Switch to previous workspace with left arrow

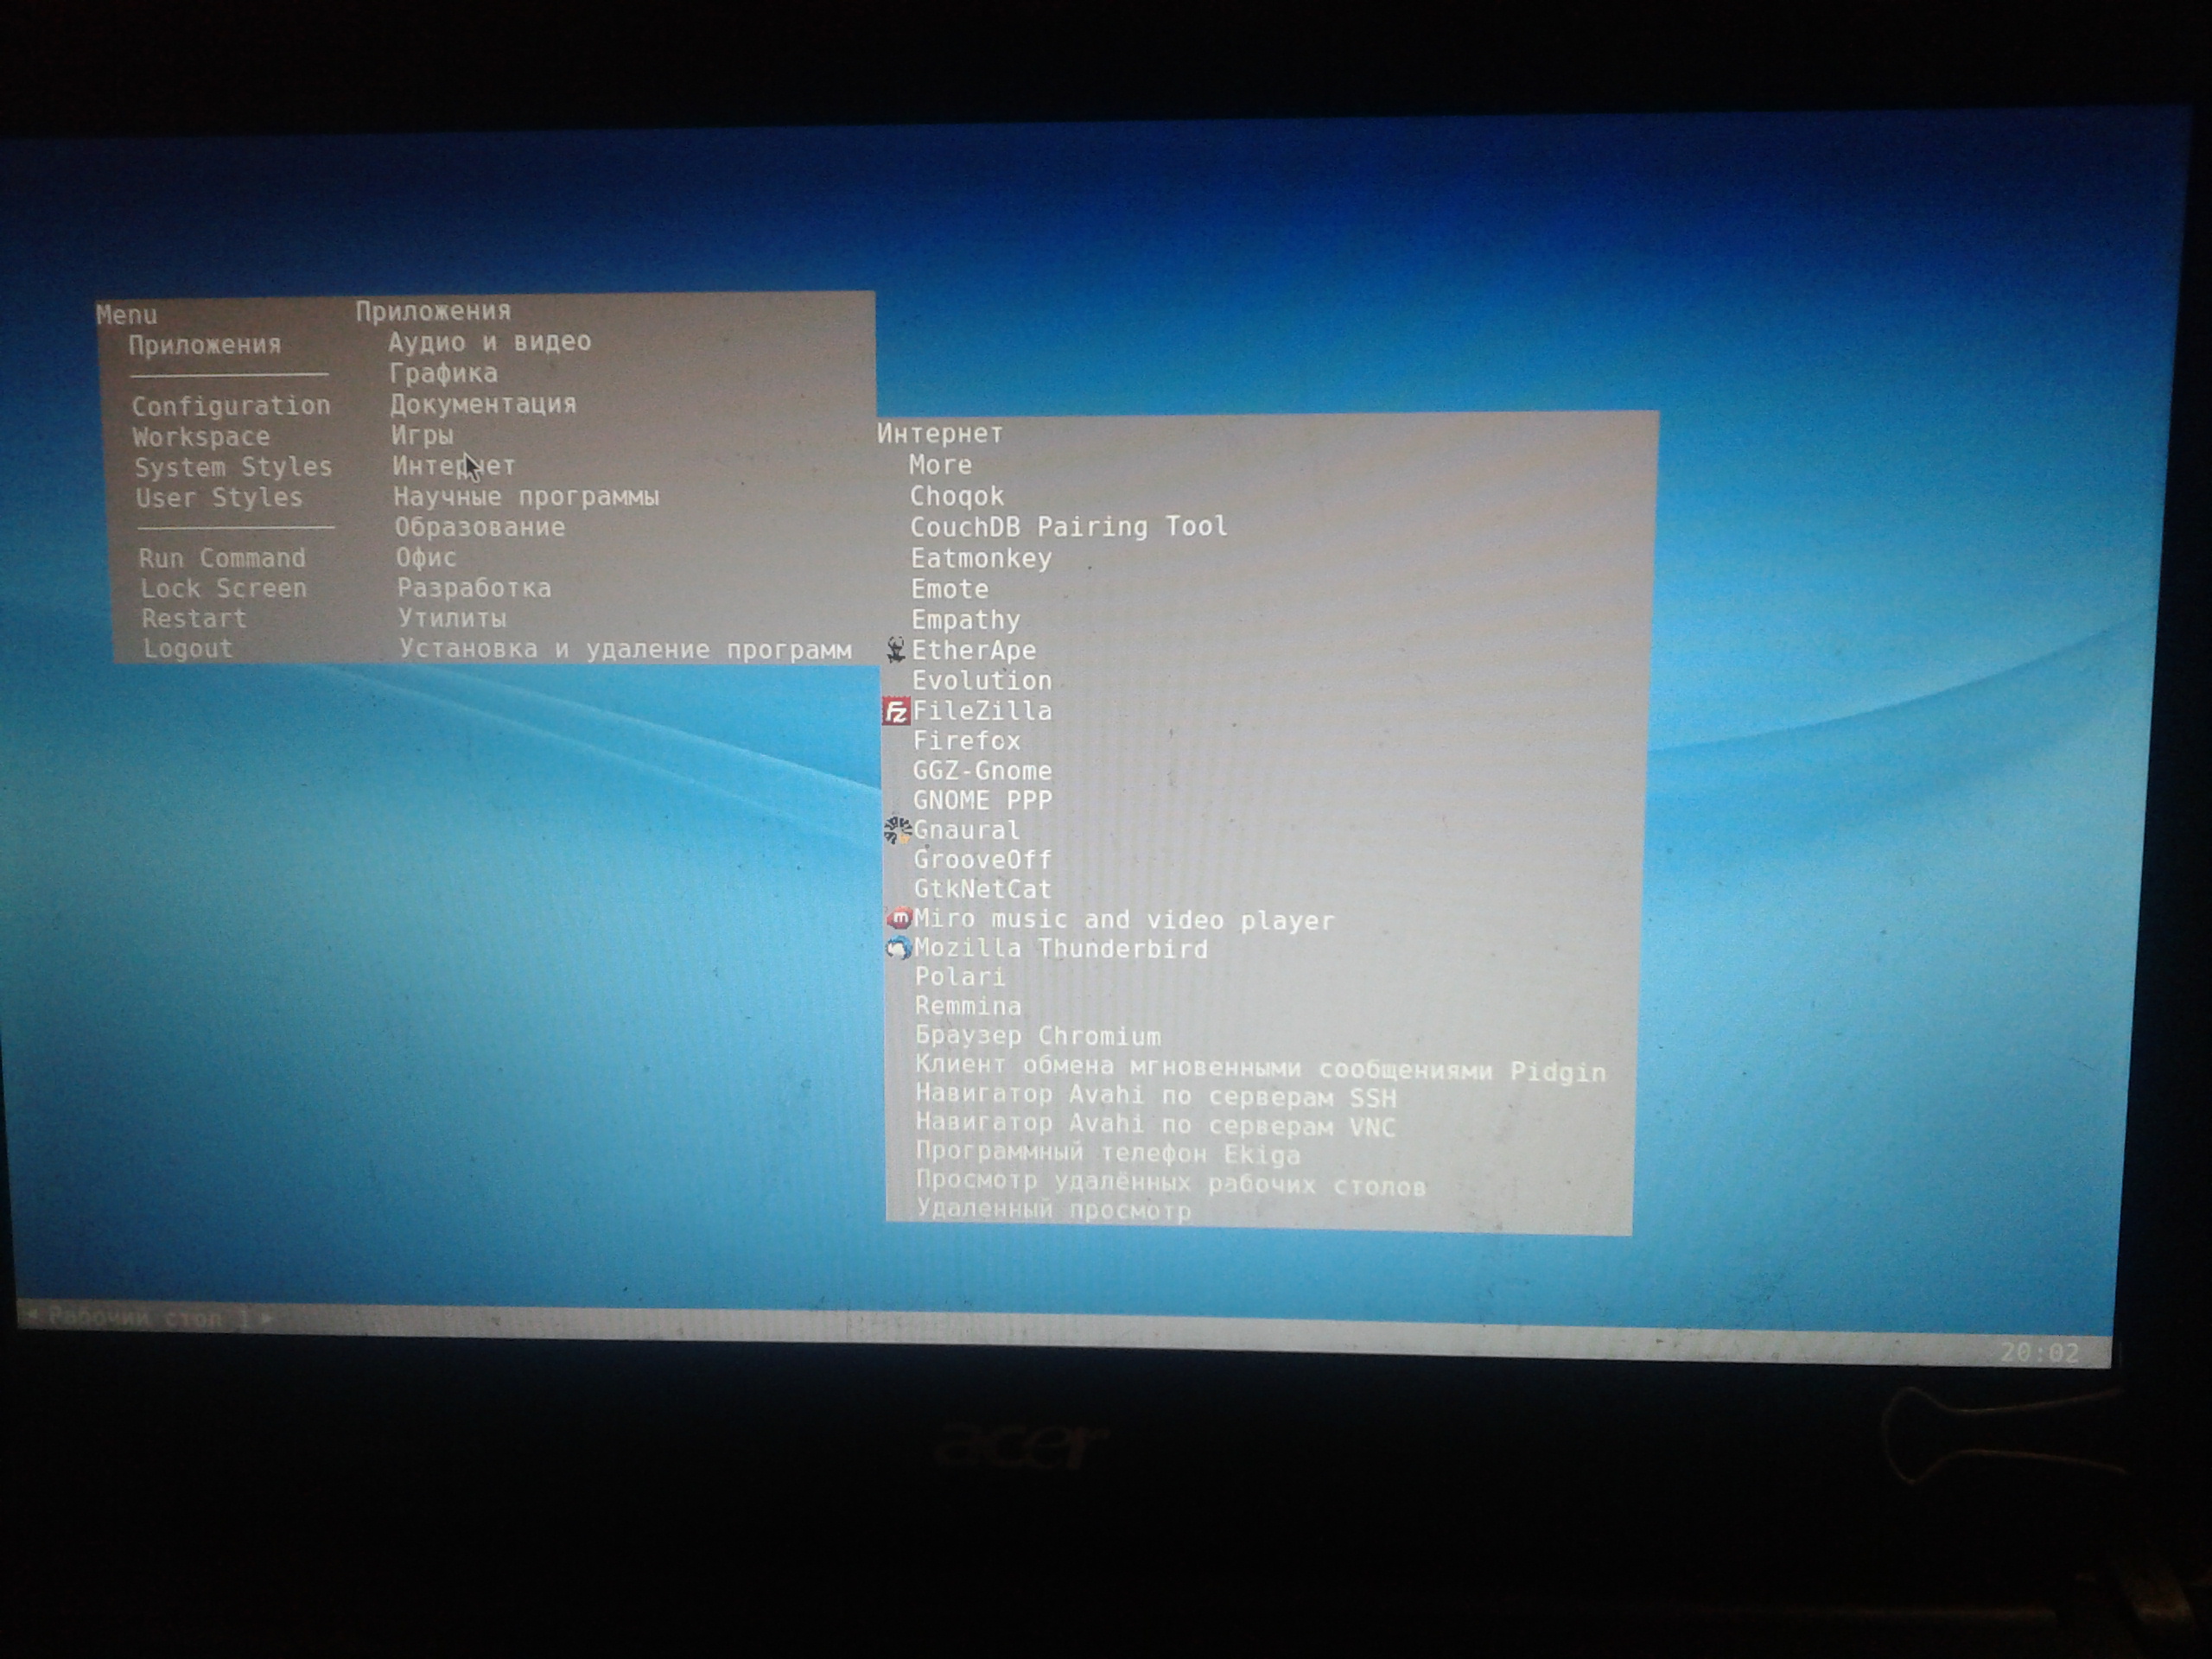[32, 1315]
